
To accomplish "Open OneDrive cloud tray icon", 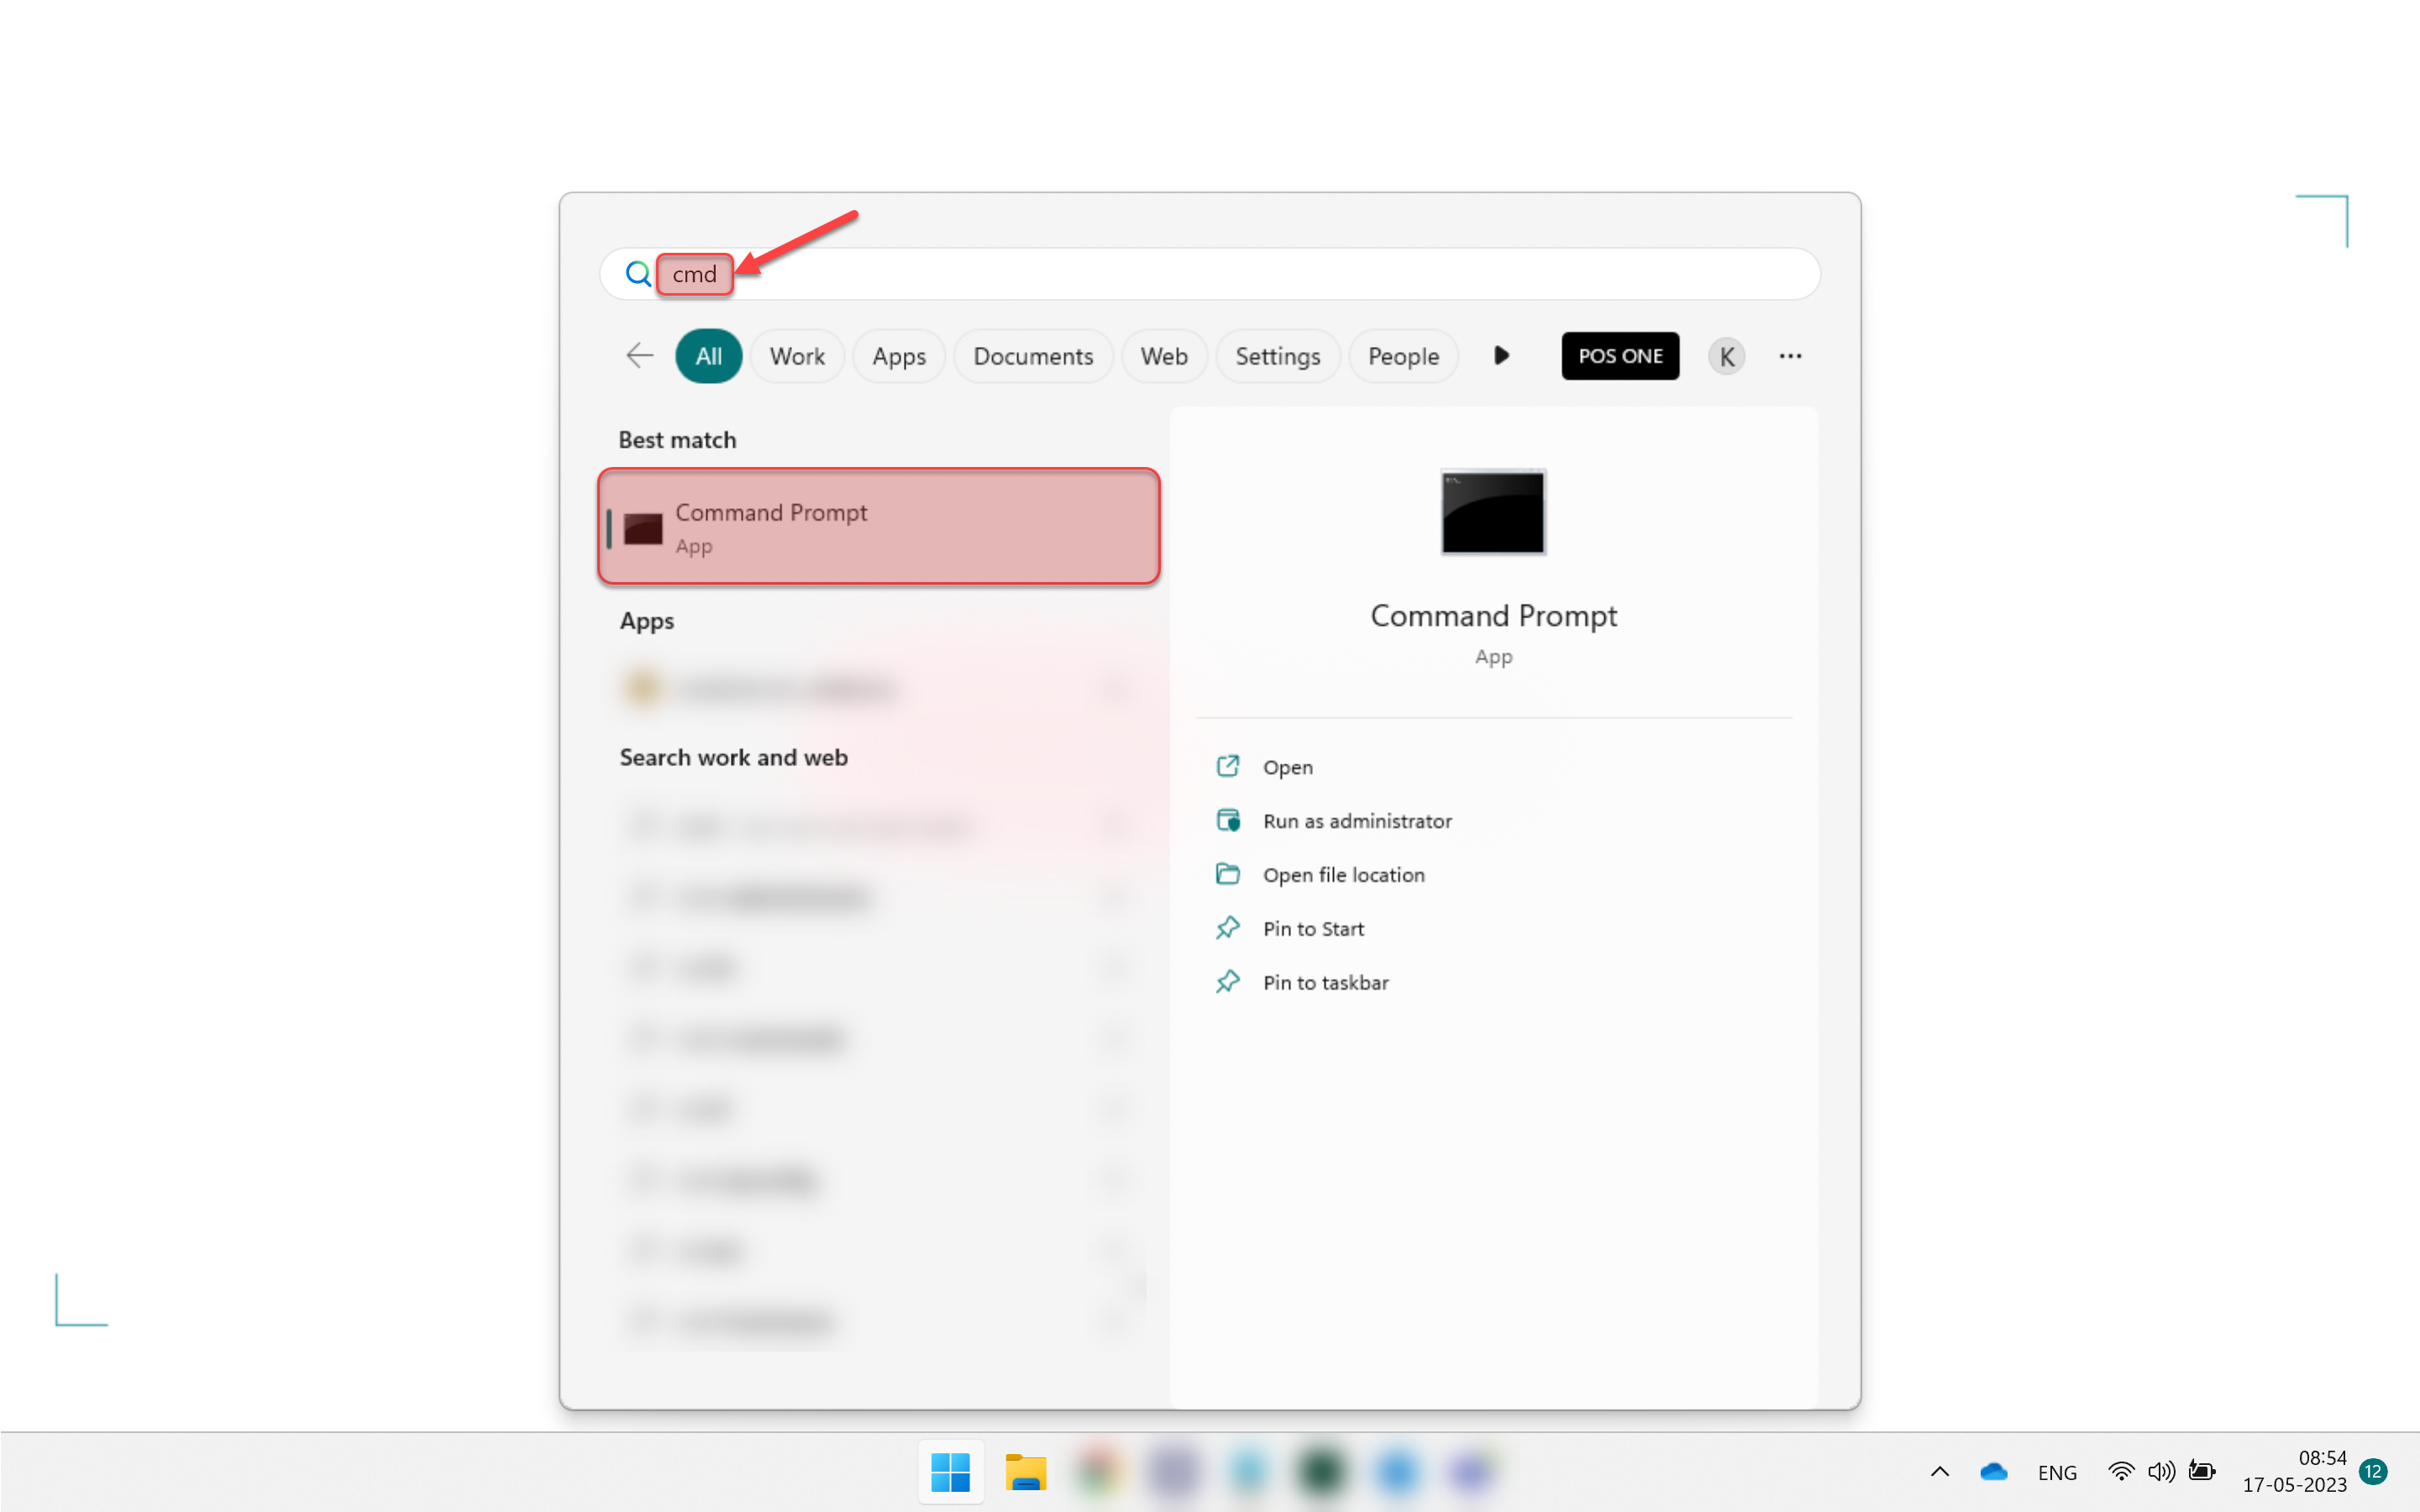I will (1993, 1472).
